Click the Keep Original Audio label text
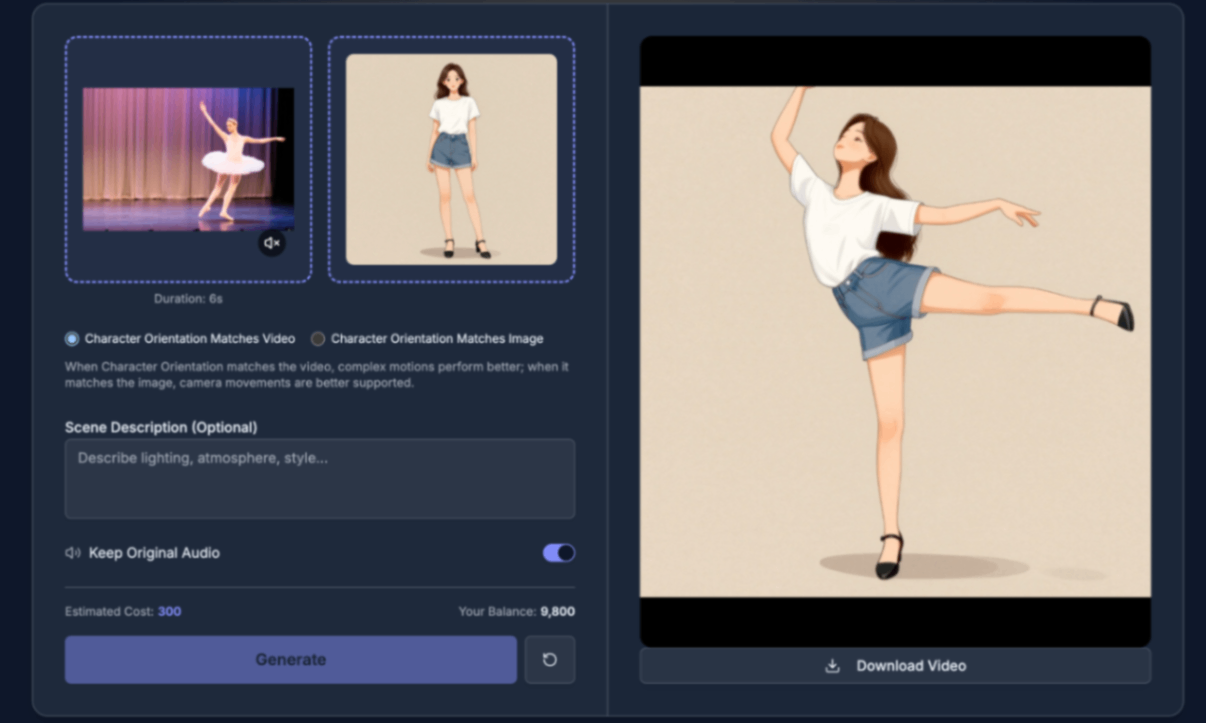This screenshot has height=723, width=1206. tap(154, 553)
